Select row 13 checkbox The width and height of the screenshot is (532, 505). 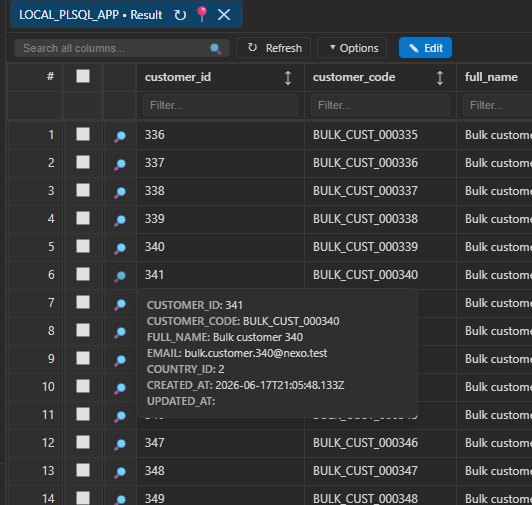pyautogui.click(x=83, y=470)
